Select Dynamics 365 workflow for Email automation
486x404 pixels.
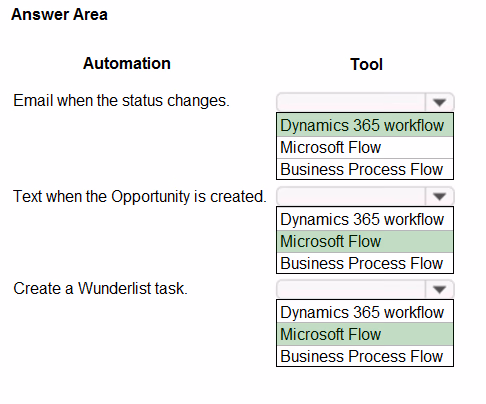click(365, 125)
